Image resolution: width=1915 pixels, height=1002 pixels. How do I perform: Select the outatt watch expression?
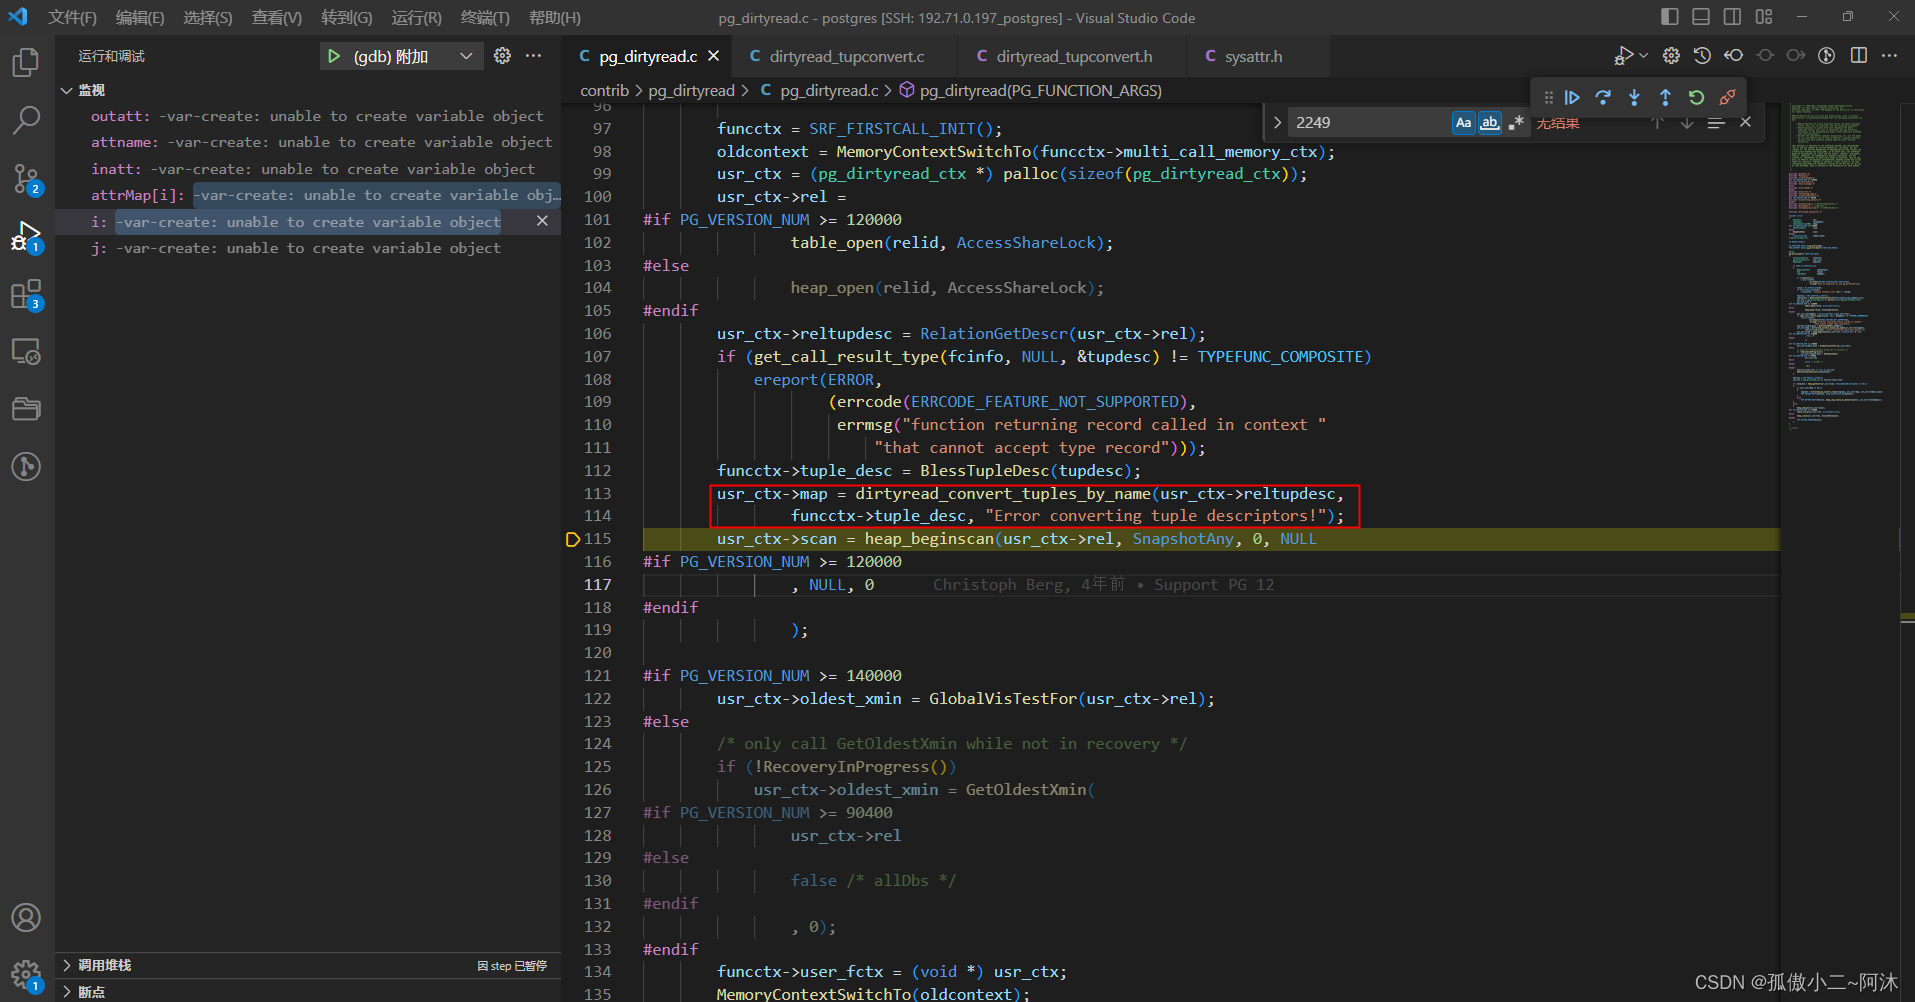tap(308, 116)
